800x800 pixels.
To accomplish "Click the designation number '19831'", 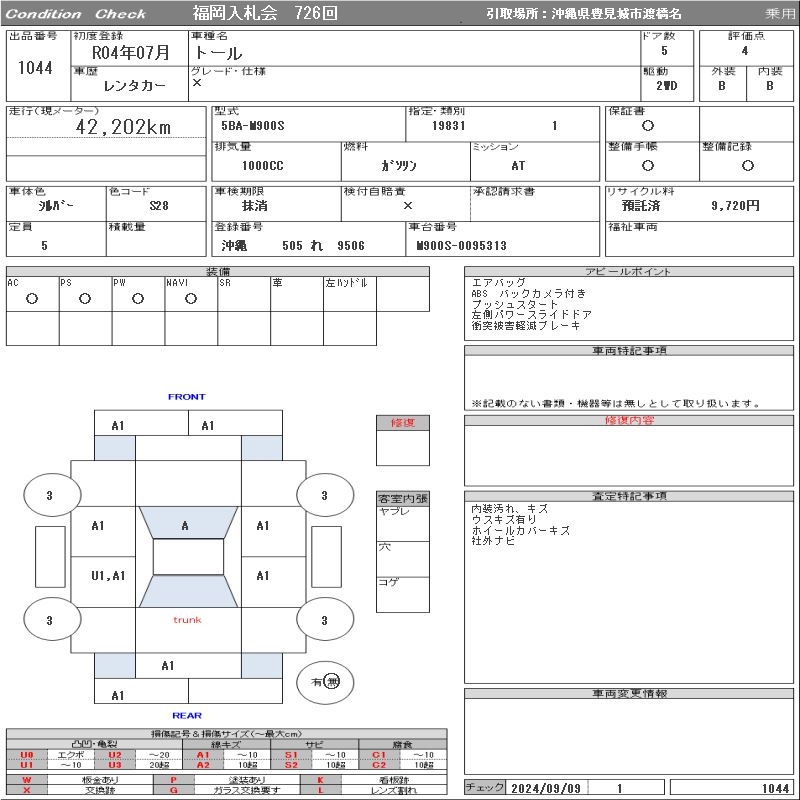I will pos(448,126).
